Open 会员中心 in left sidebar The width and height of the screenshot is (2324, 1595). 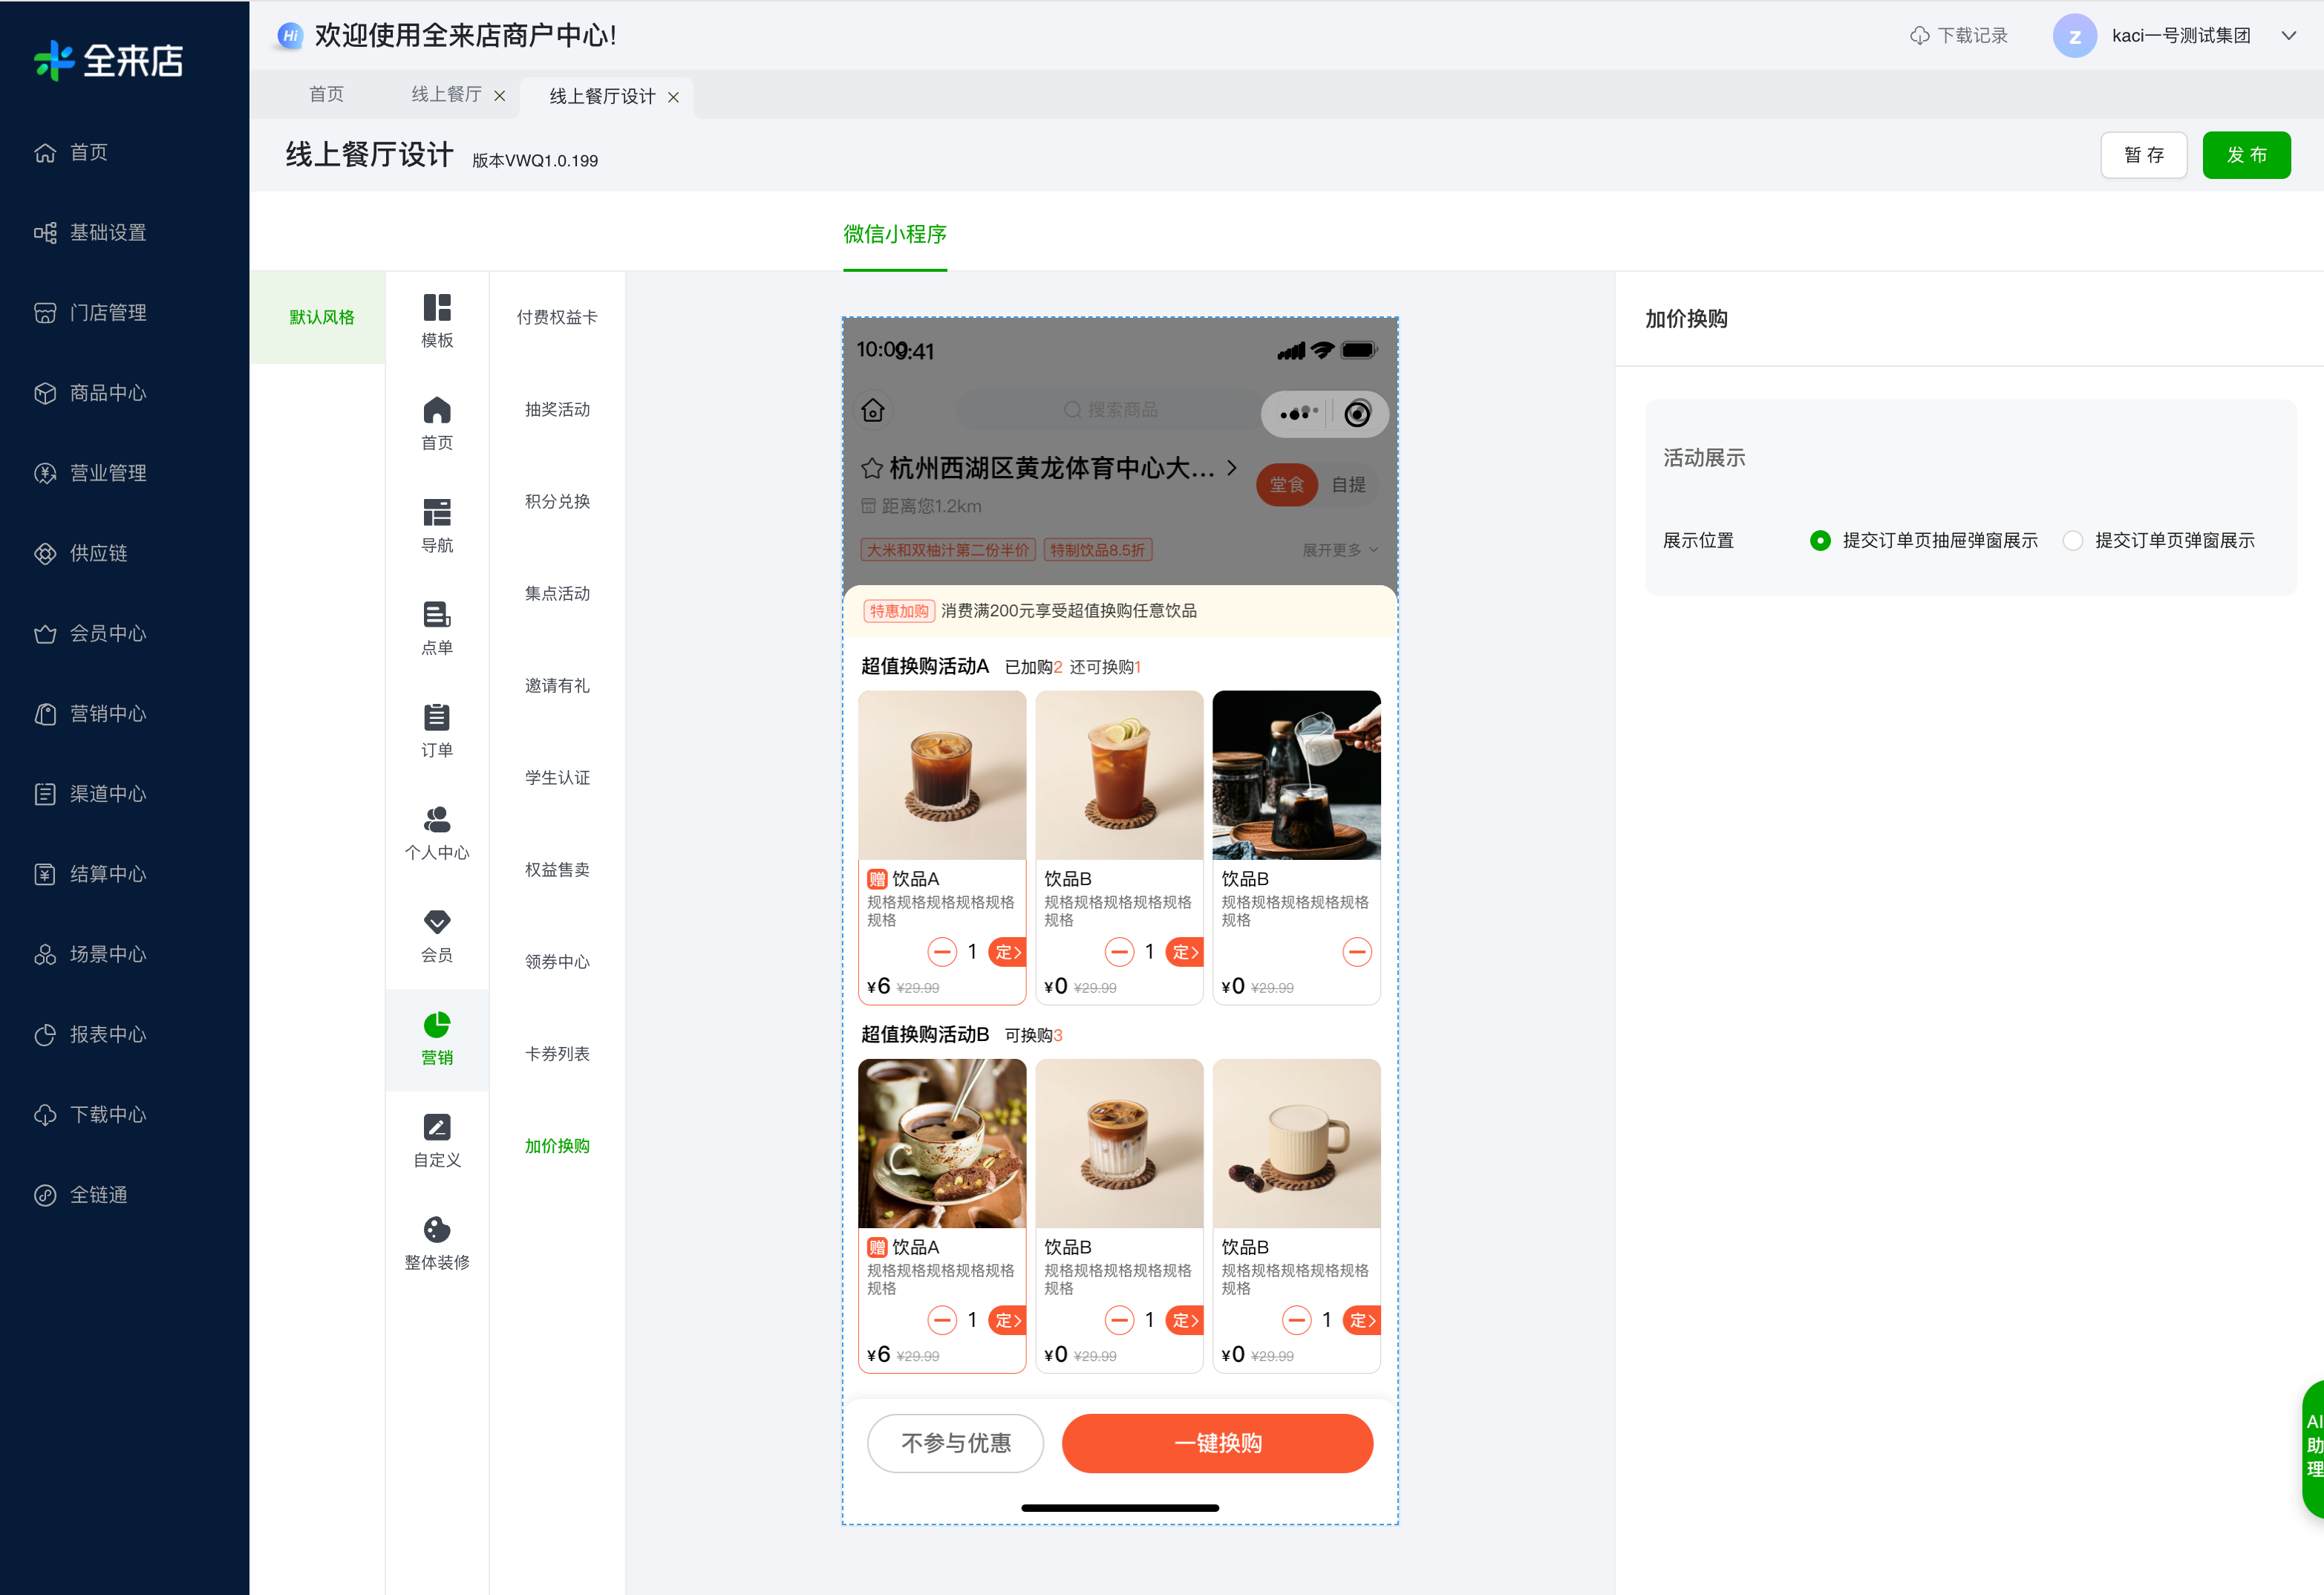[x=90, y=633]
